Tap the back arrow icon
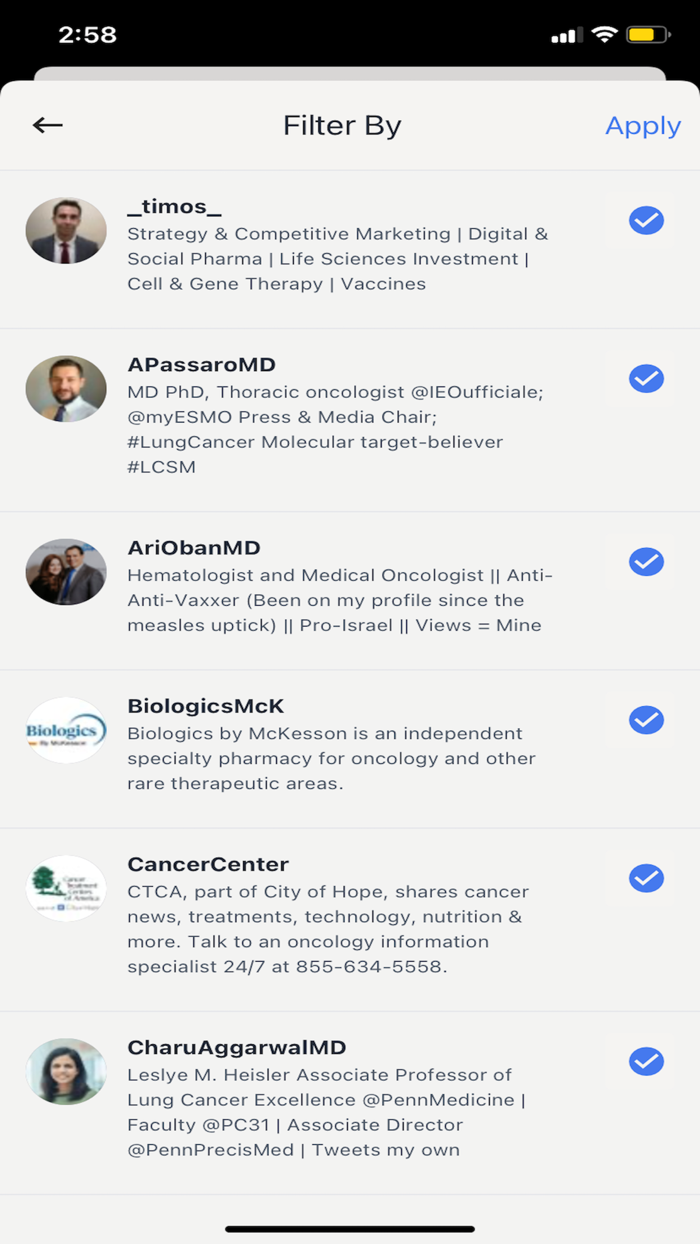This screenshot has height=1244, width=700. (47, 125)
